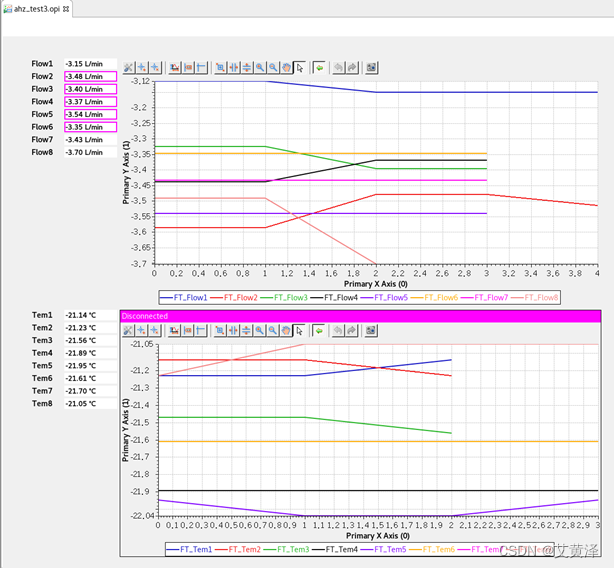Image resolution: width=614 pixels, height=568 pixels.
Task: Select vertical zoom tool on Flow graph
Action: pos(247,68)
